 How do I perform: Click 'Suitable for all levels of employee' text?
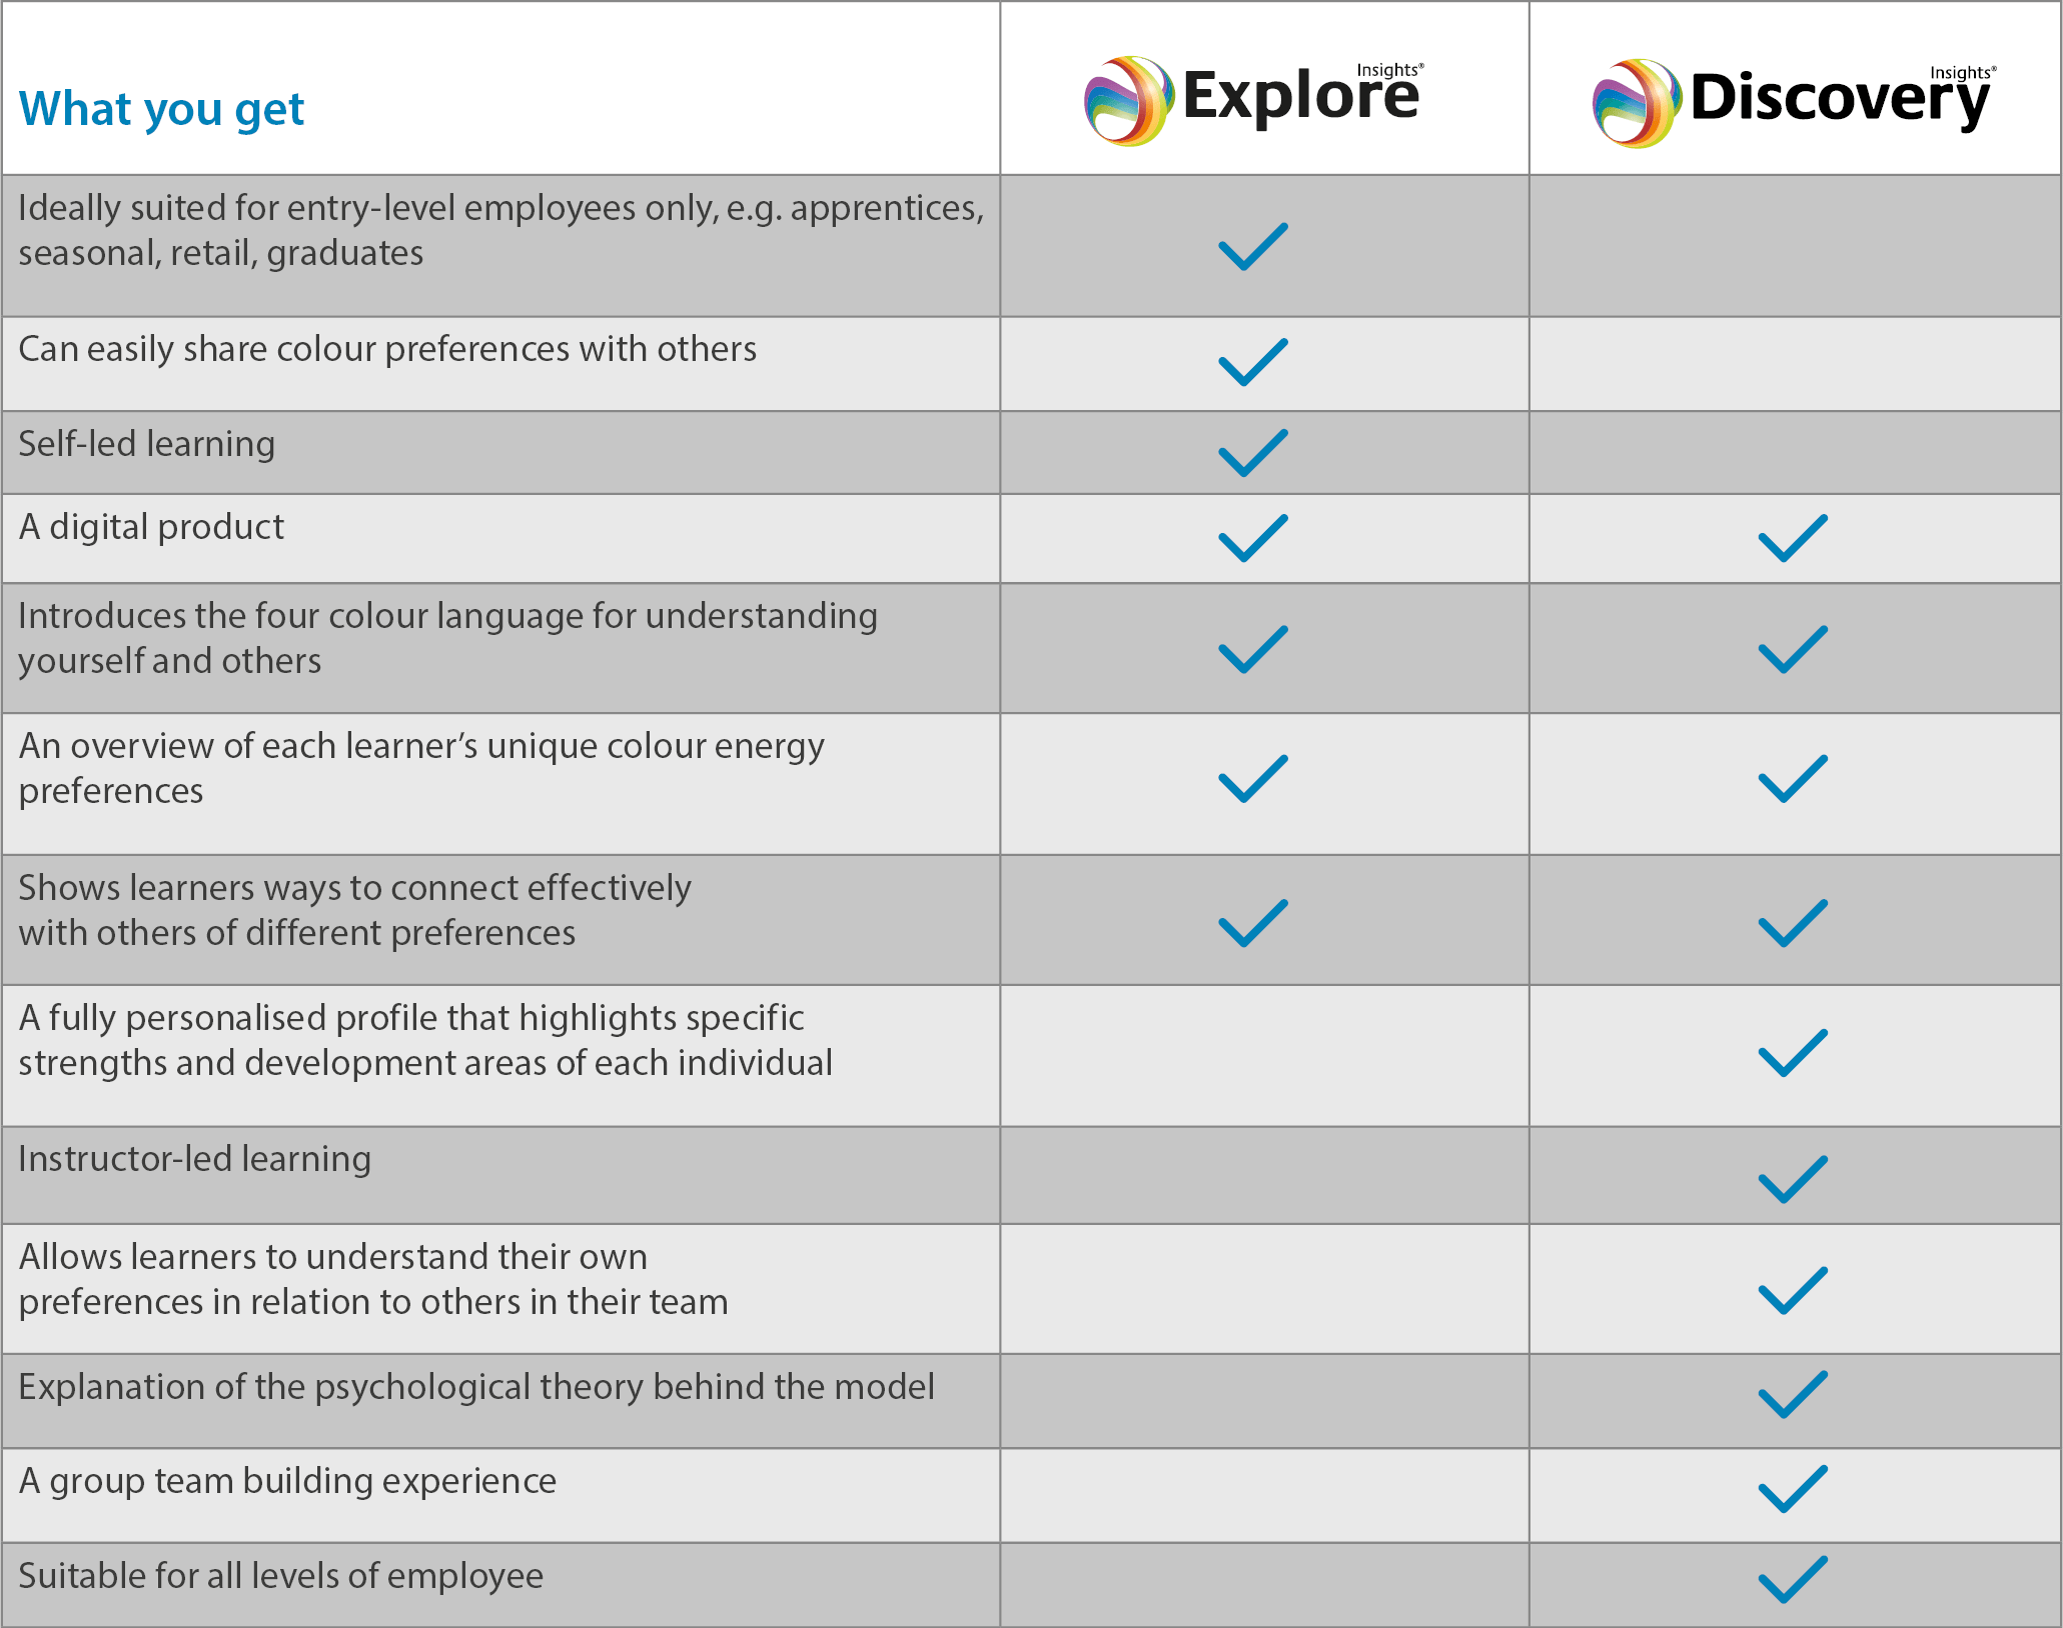281,1575
